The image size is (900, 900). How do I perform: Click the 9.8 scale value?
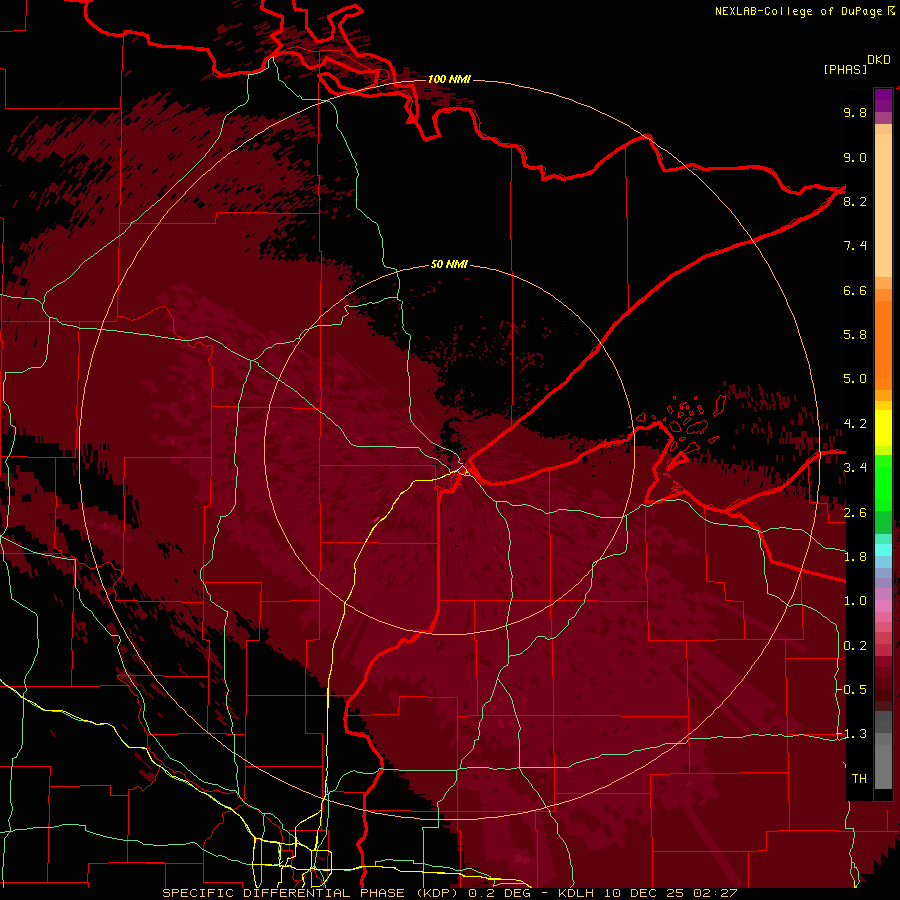[x=855, y=112]
